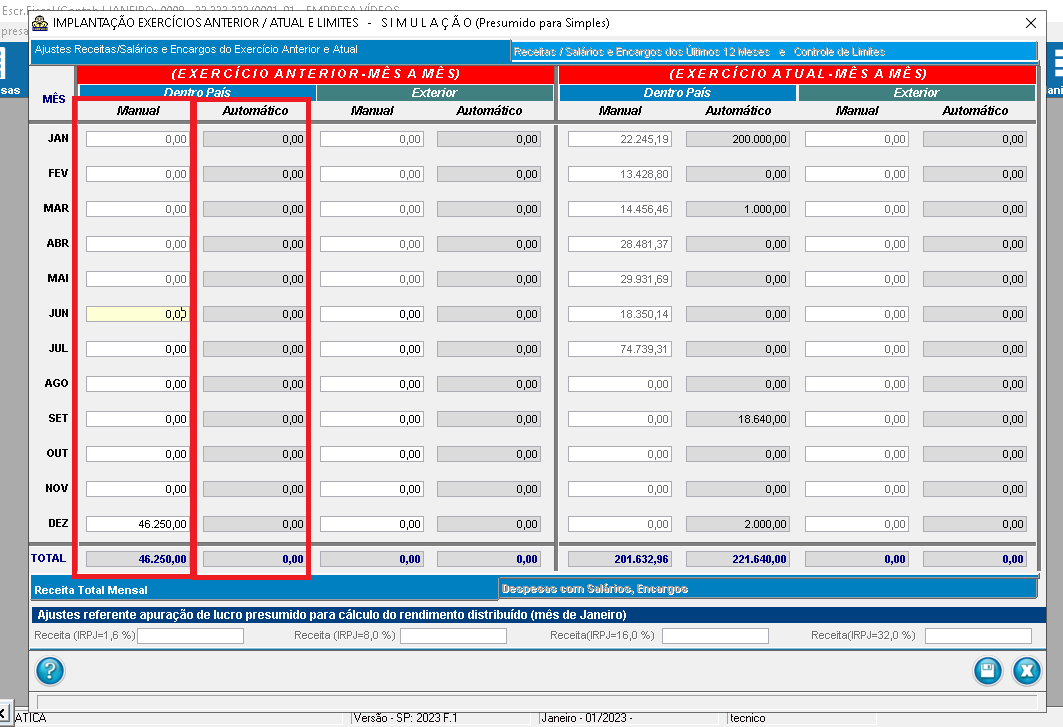Screen dimensions: 1063x727
Task: Click the save diskette icon
Action: (x=988, y=671)
